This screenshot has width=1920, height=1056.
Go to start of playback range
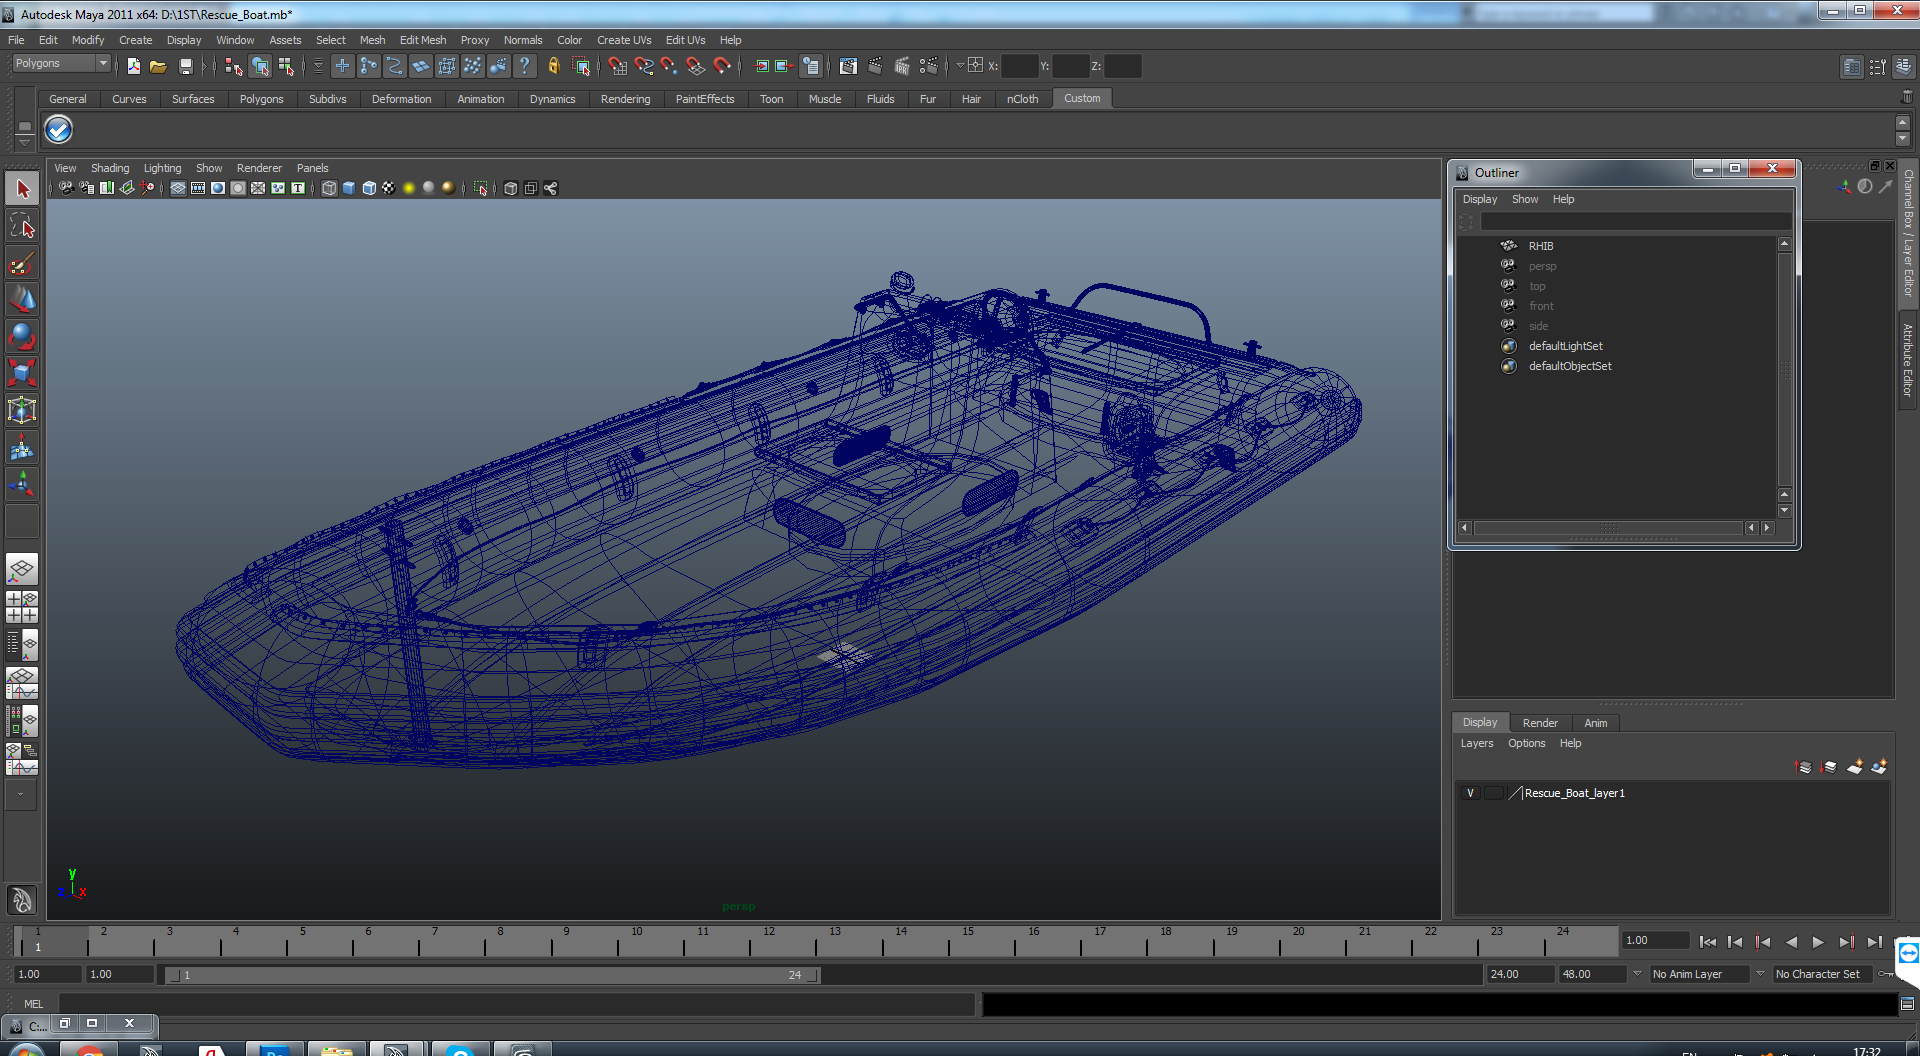point(1708,942)
